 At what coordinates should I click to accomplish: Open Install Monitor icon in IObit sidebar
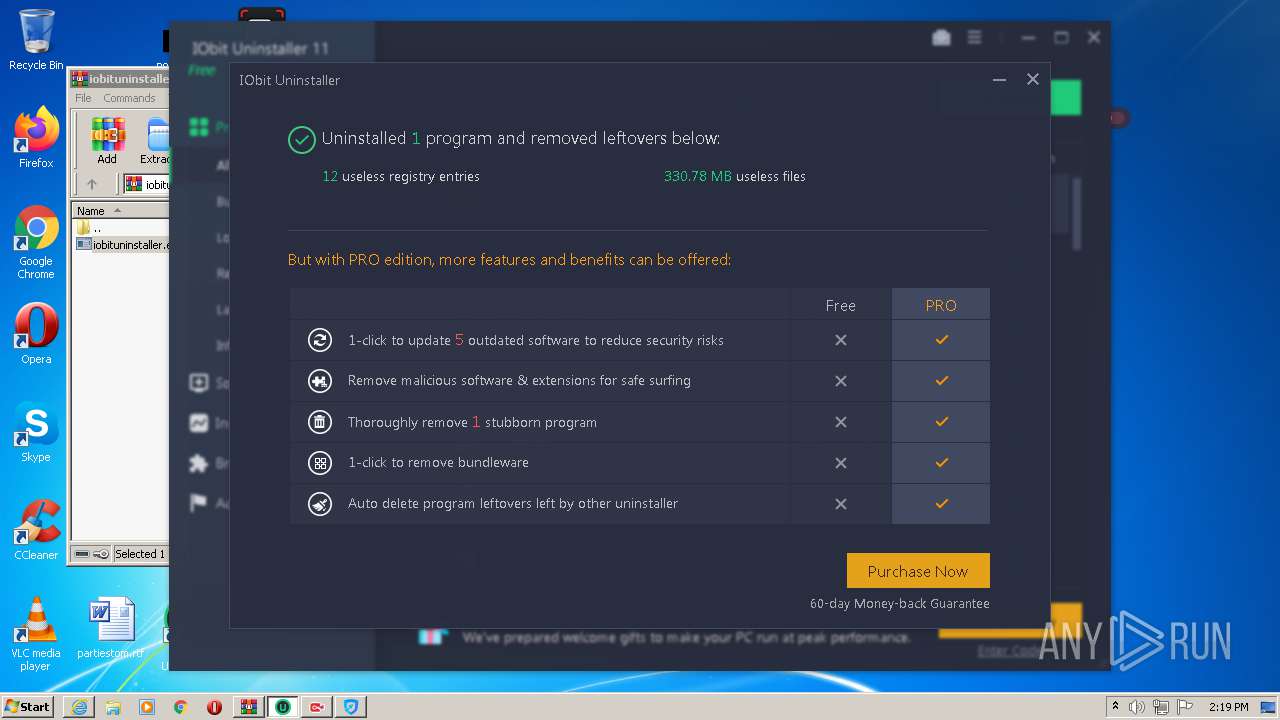point(199,423)
